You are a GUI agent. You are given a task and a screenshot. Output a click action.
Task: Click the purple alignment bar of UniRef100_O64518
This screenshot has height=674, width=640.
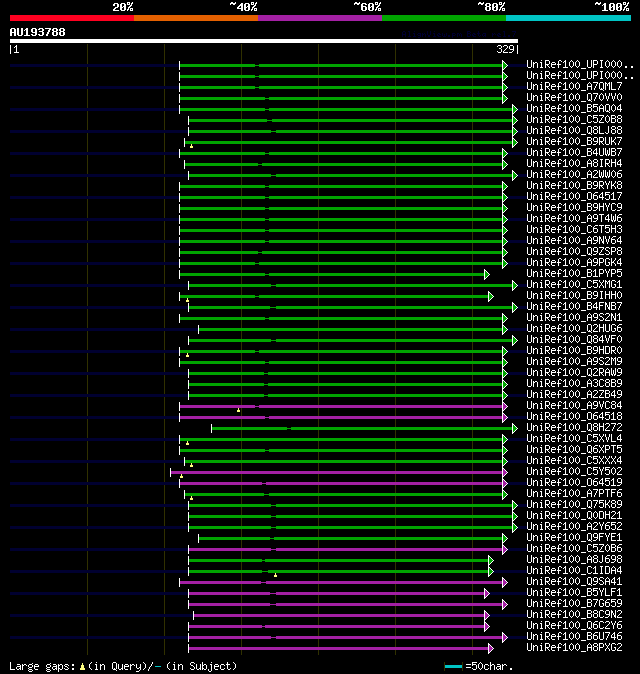[x=341, y=417]
